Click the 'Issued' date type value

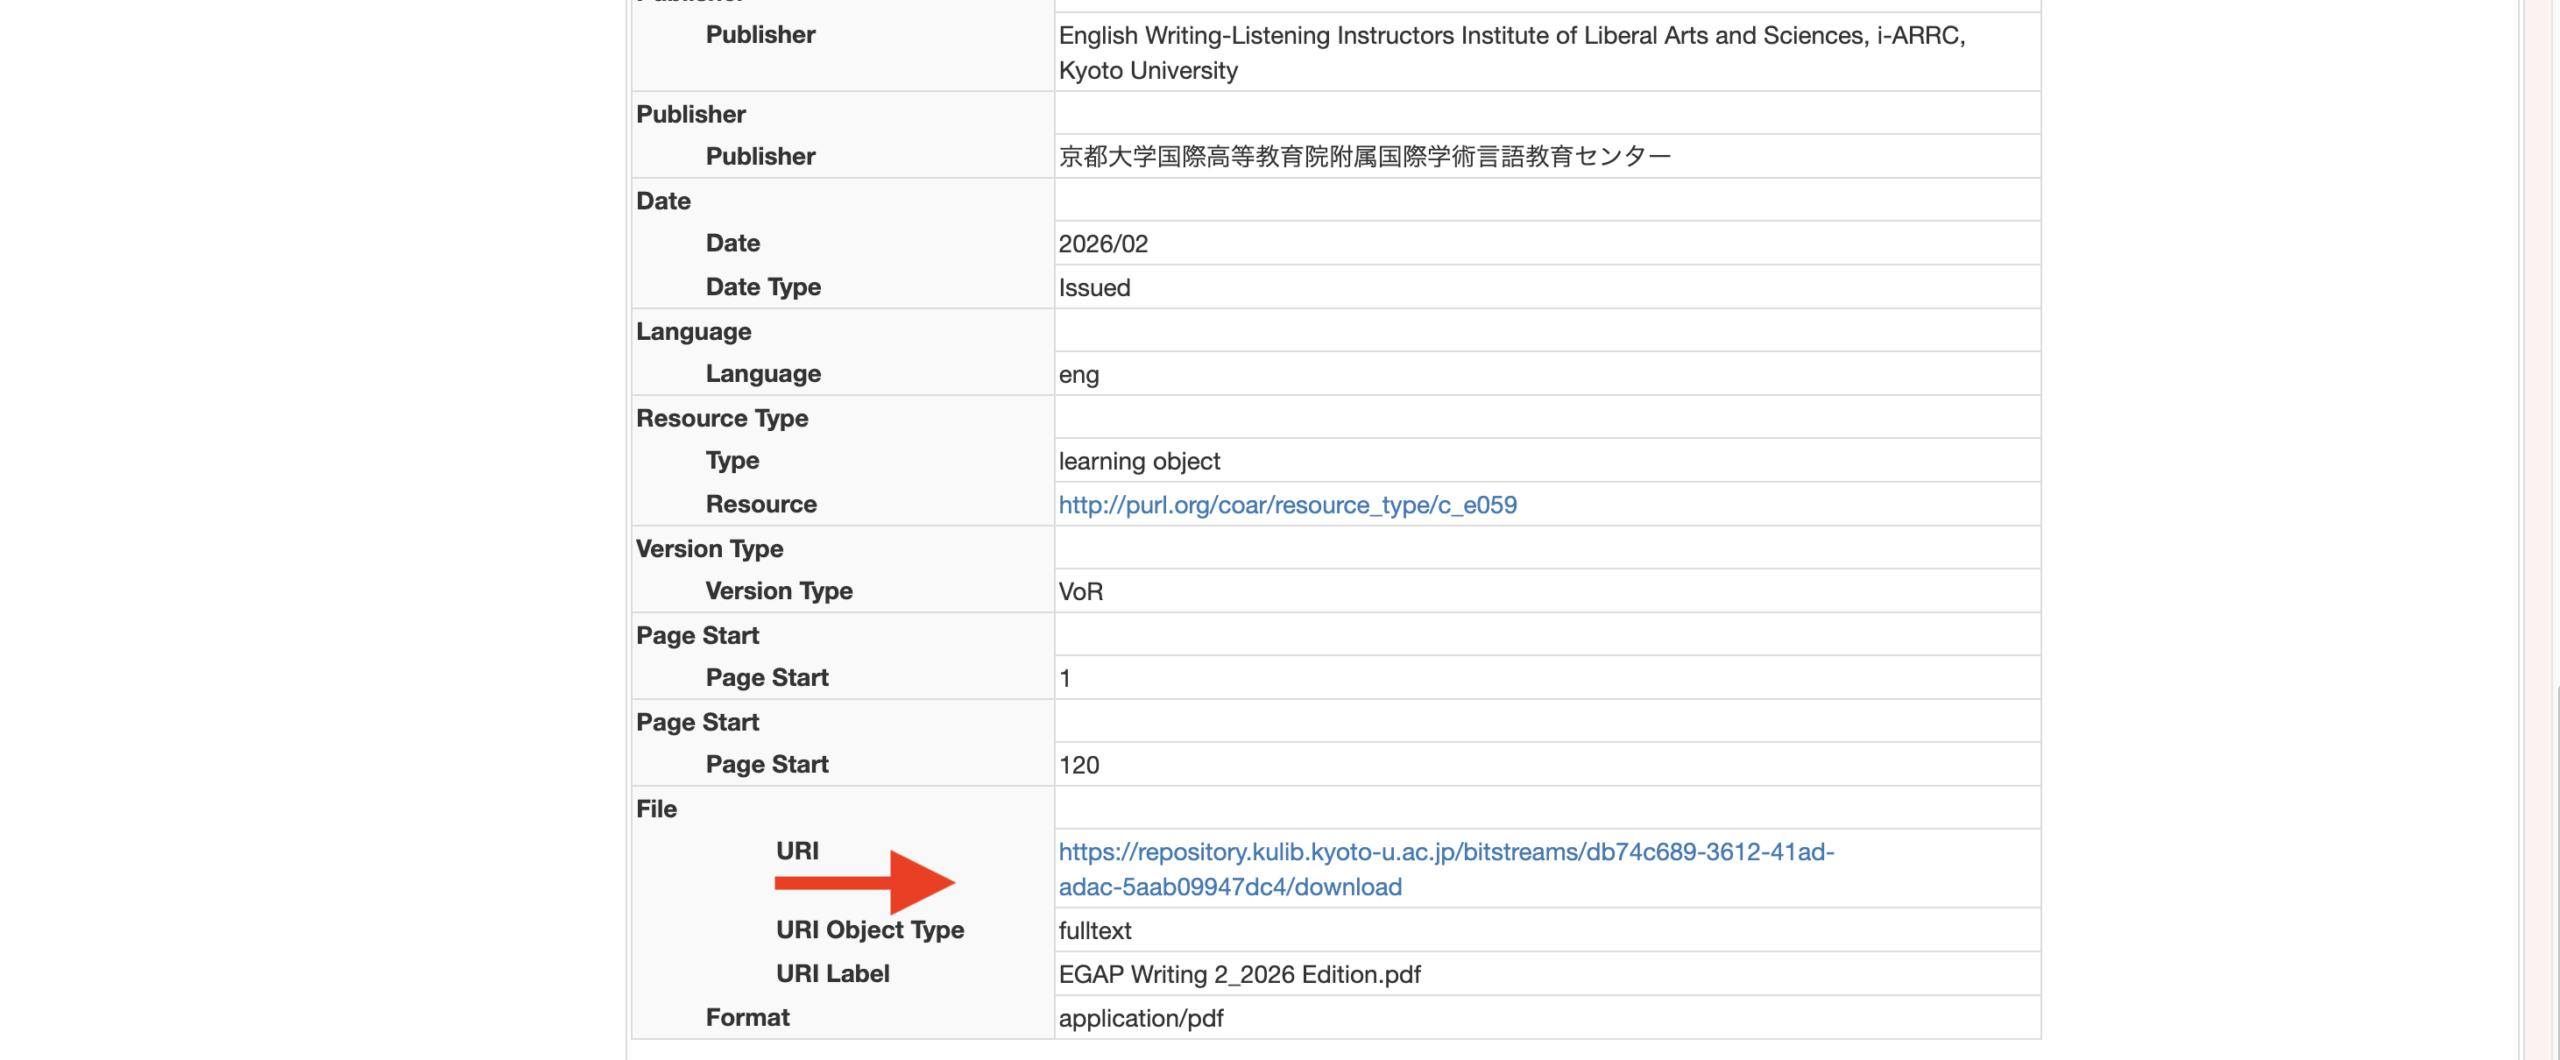1094,288
